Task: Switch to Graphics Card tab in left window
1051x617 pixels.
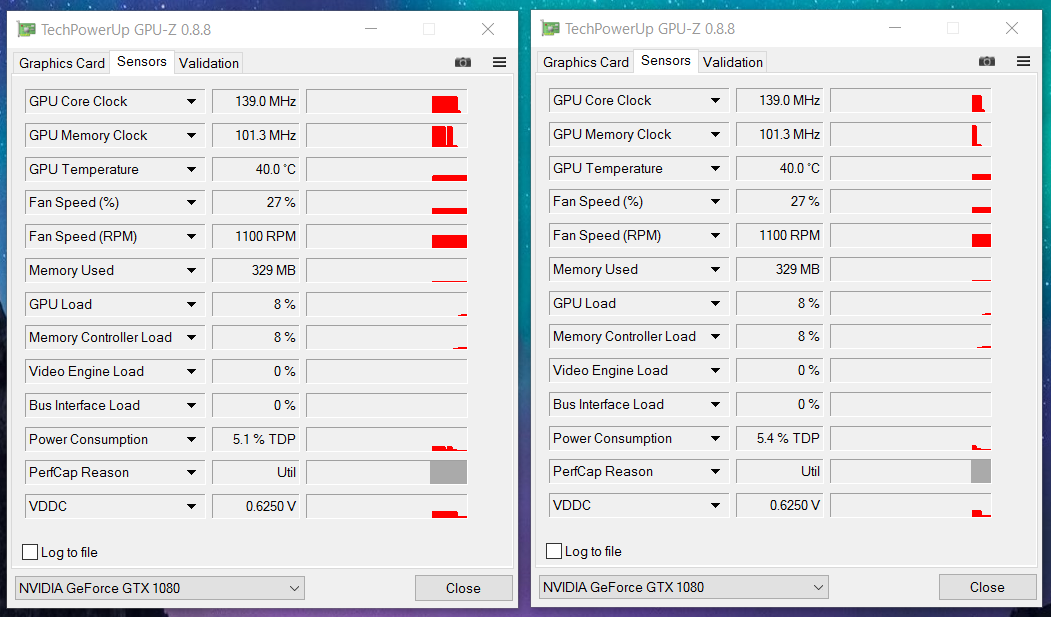Action: pyautogui.click(x=62, y=63)
